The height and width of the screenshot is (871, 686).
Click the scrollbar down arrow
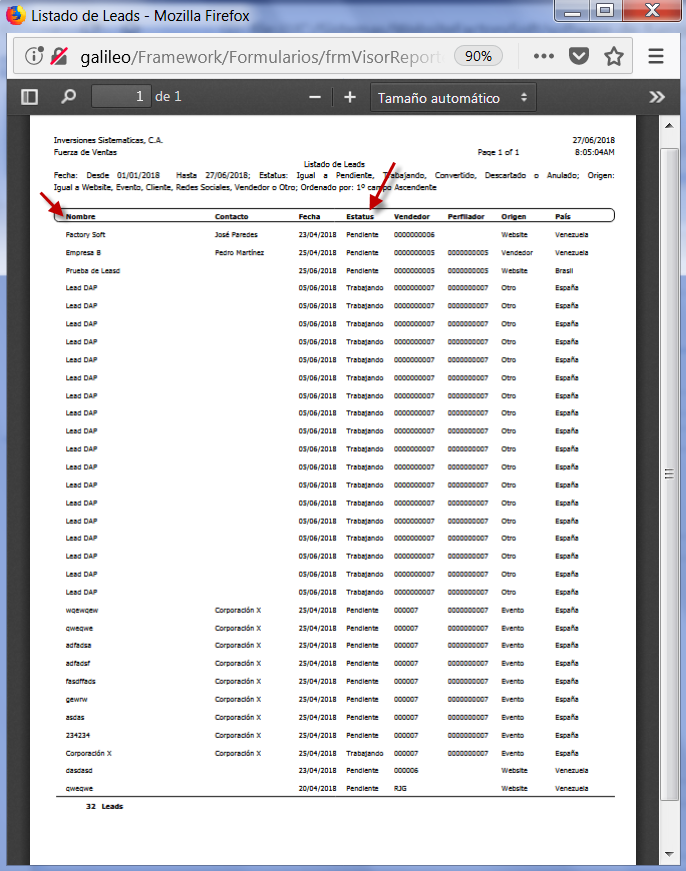669,854
